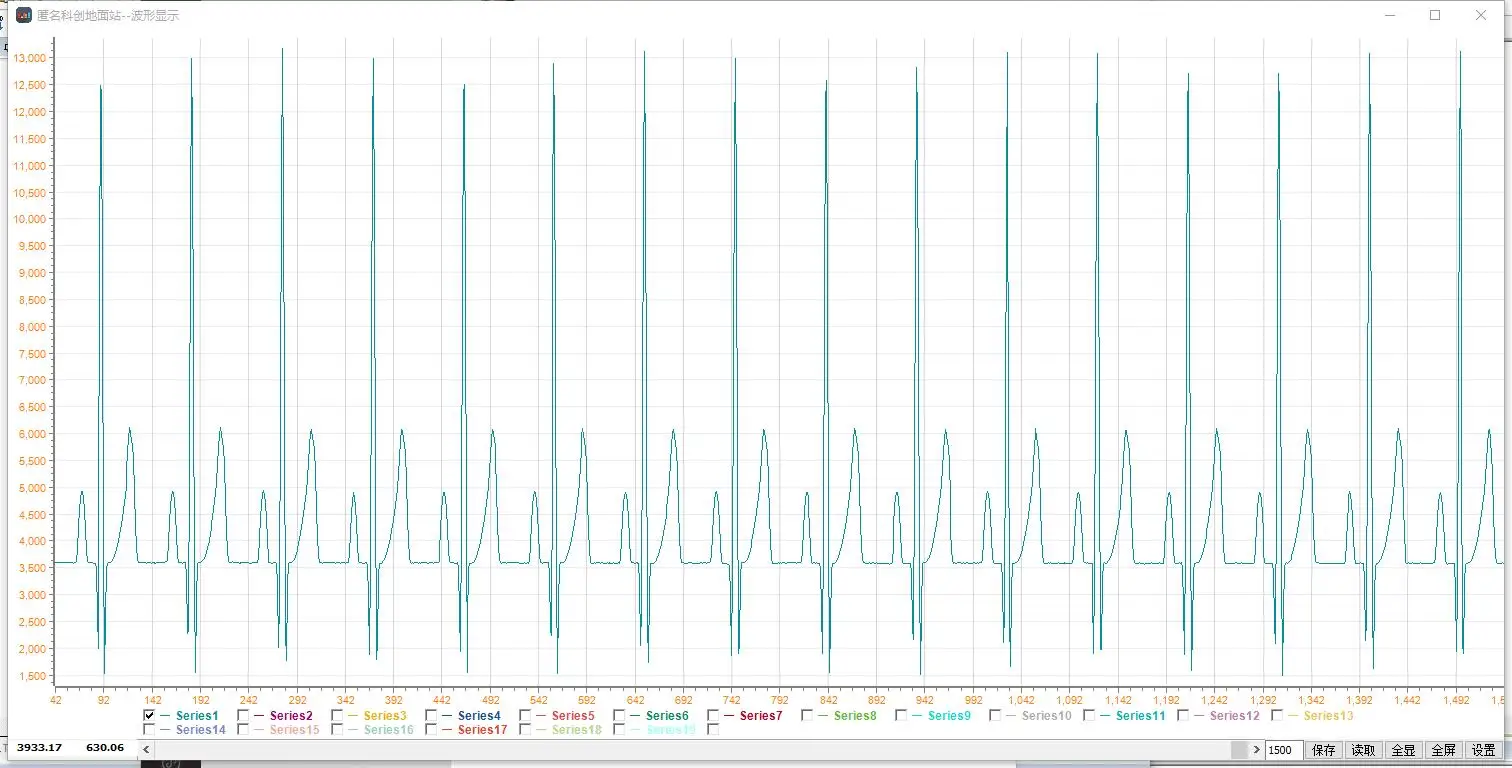The width and height of the screenshot is (1512, 768).
Task: Enable the Series7 checkbox
Action: click(x=713, y=715)
